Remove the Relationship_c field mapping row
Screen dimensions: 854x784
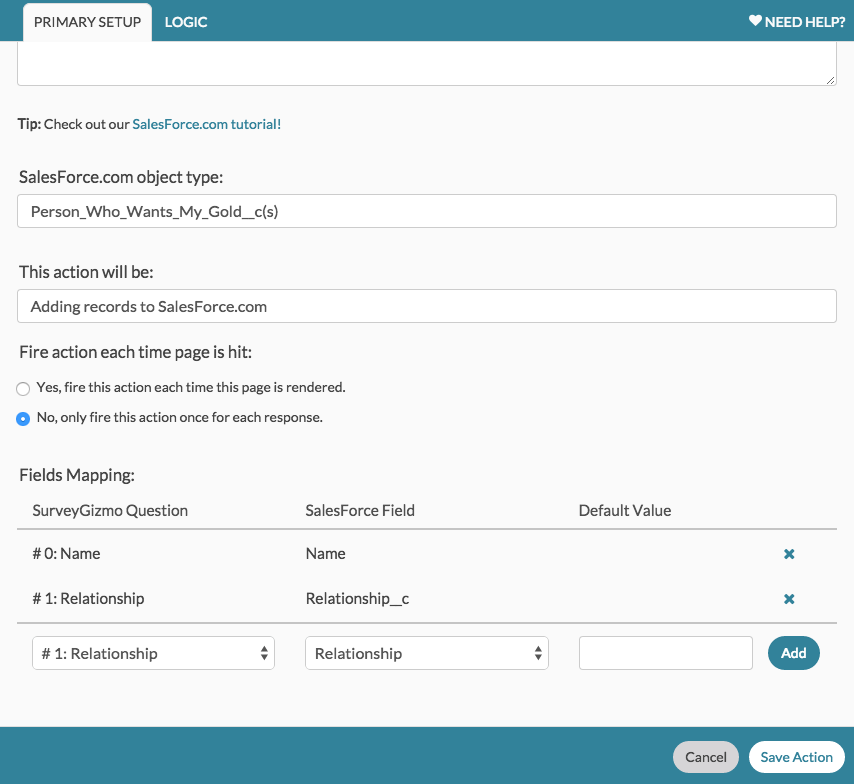point(789,599)
